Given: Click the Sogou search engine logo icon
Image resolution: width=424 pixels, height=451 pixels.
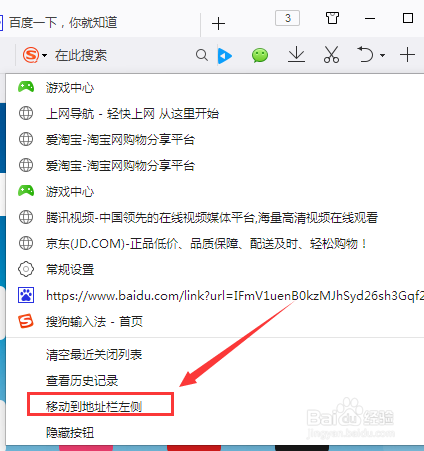Looking at the screenshot, I should 31,55.
